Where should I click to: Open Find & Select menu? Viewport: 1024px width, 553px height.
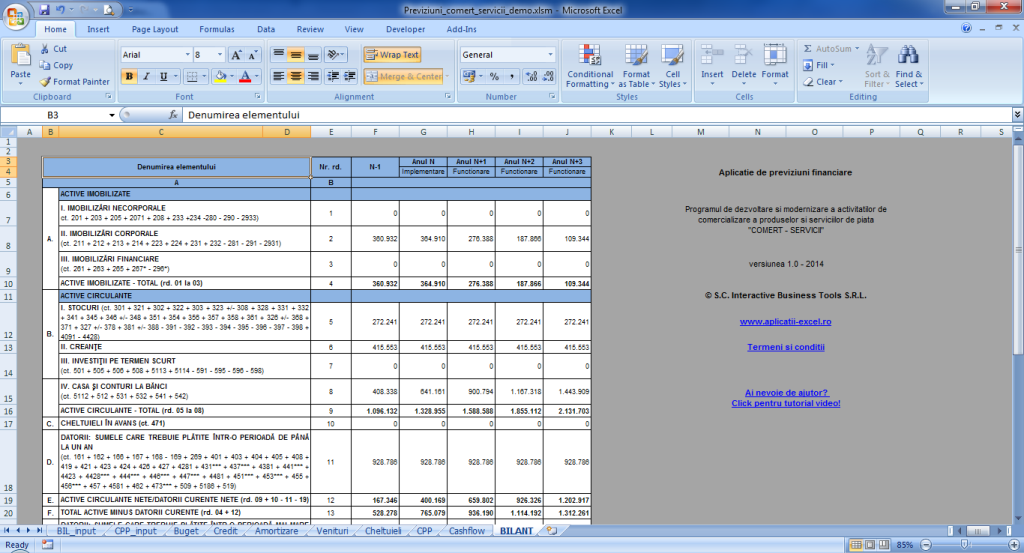click(x=908, y=66)
